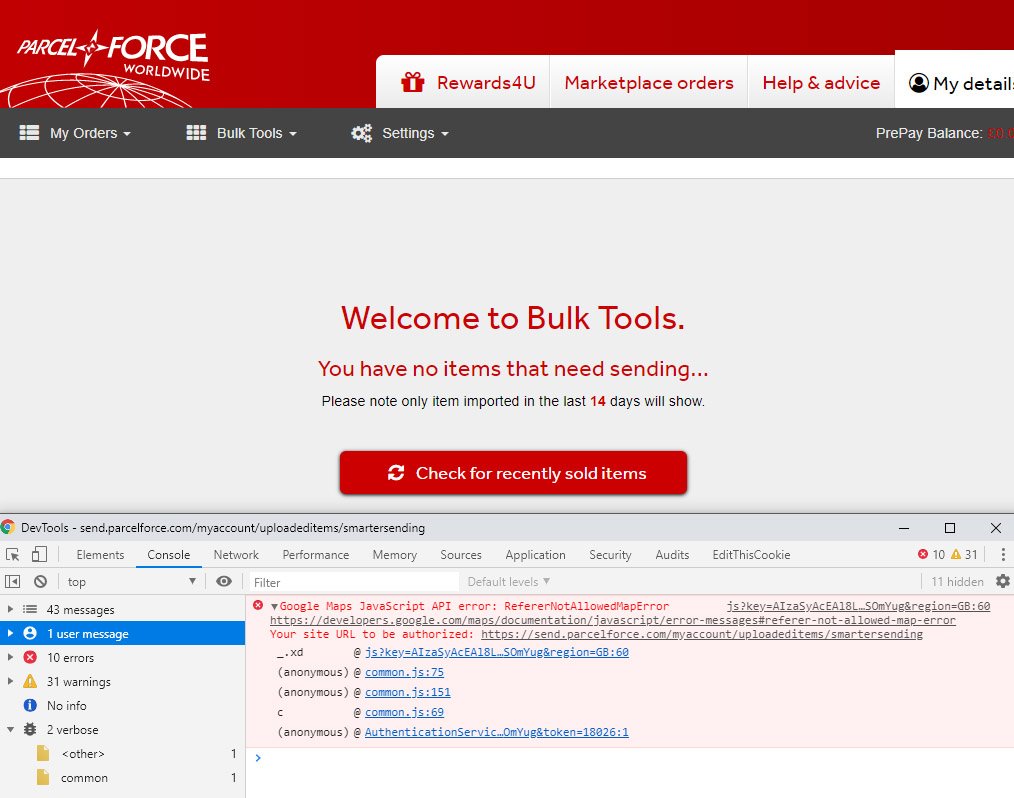
Task: Open the Marketplace orders tab
Action: [x=649, y=83]
